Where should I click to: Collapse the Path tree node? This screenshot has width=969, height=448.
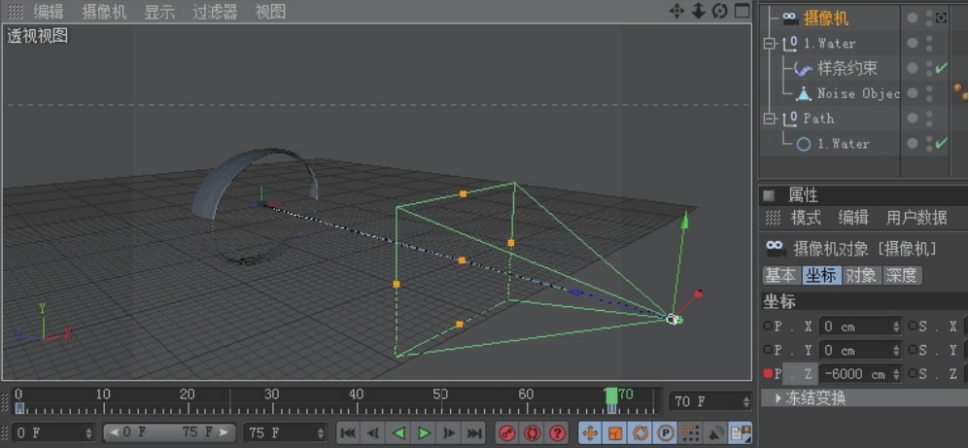pos(769,119)
